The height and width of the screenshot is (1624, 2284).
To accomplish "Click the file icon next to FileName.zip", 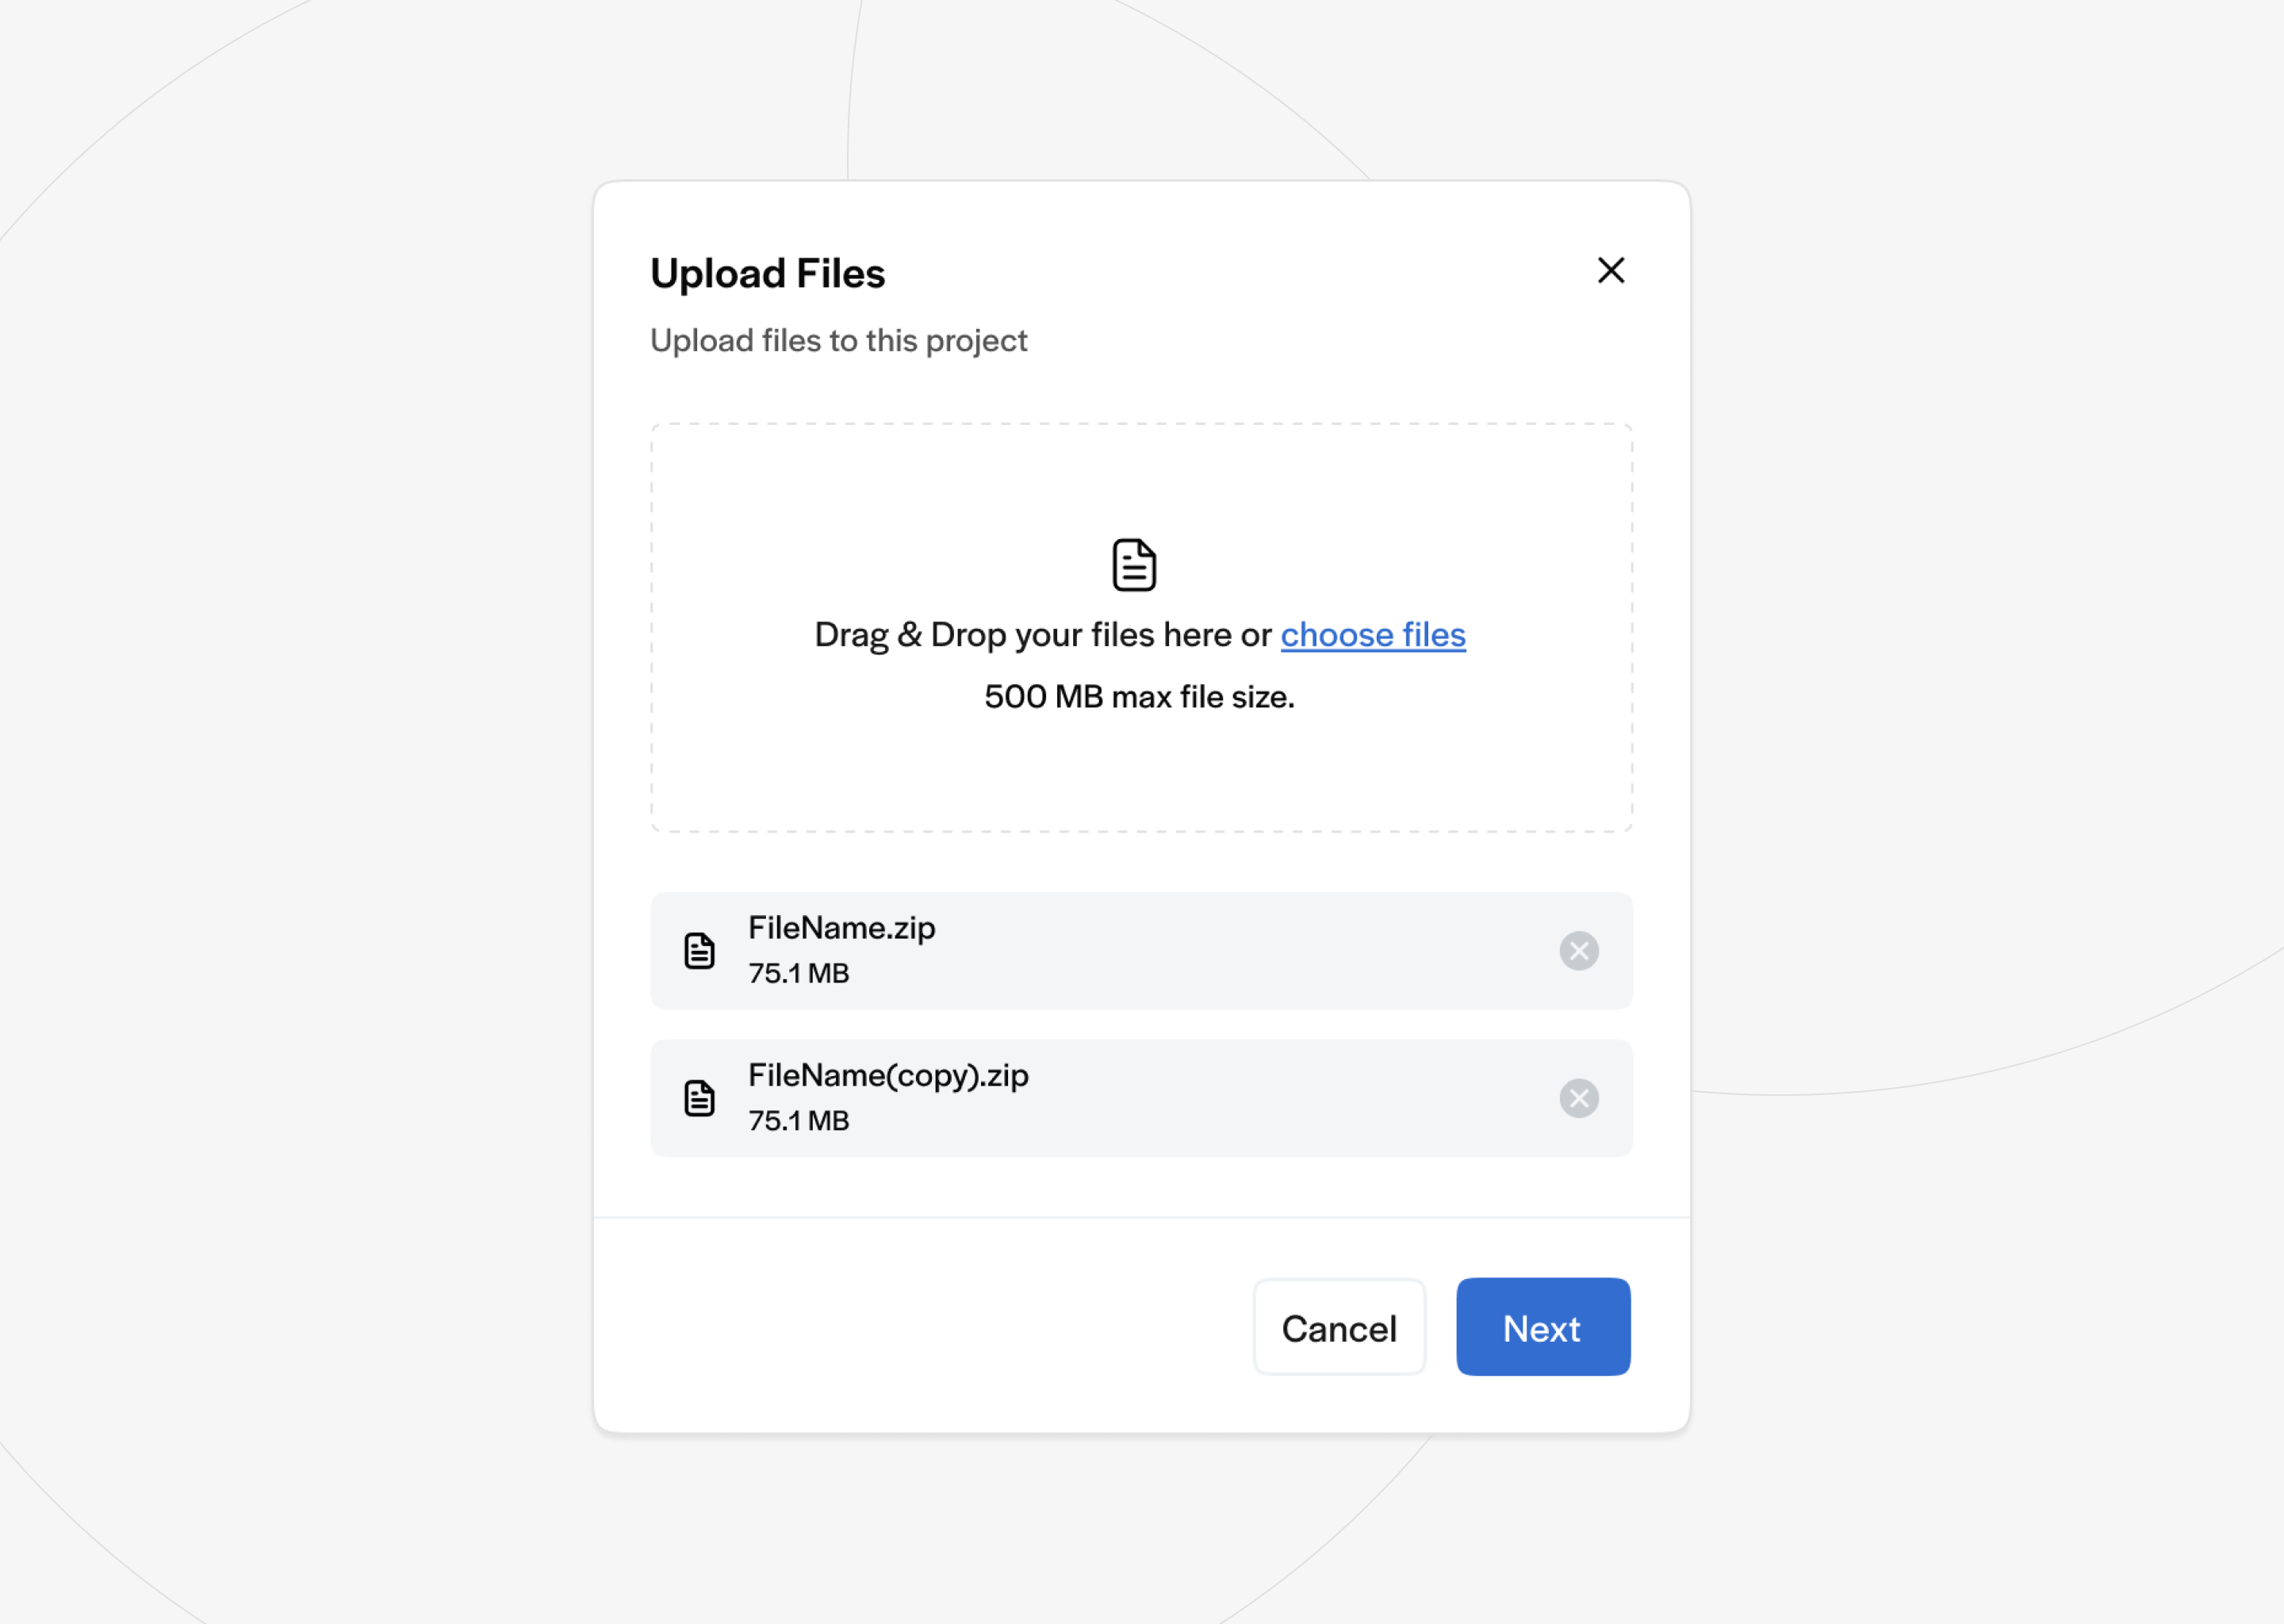I will click(699, 950).
